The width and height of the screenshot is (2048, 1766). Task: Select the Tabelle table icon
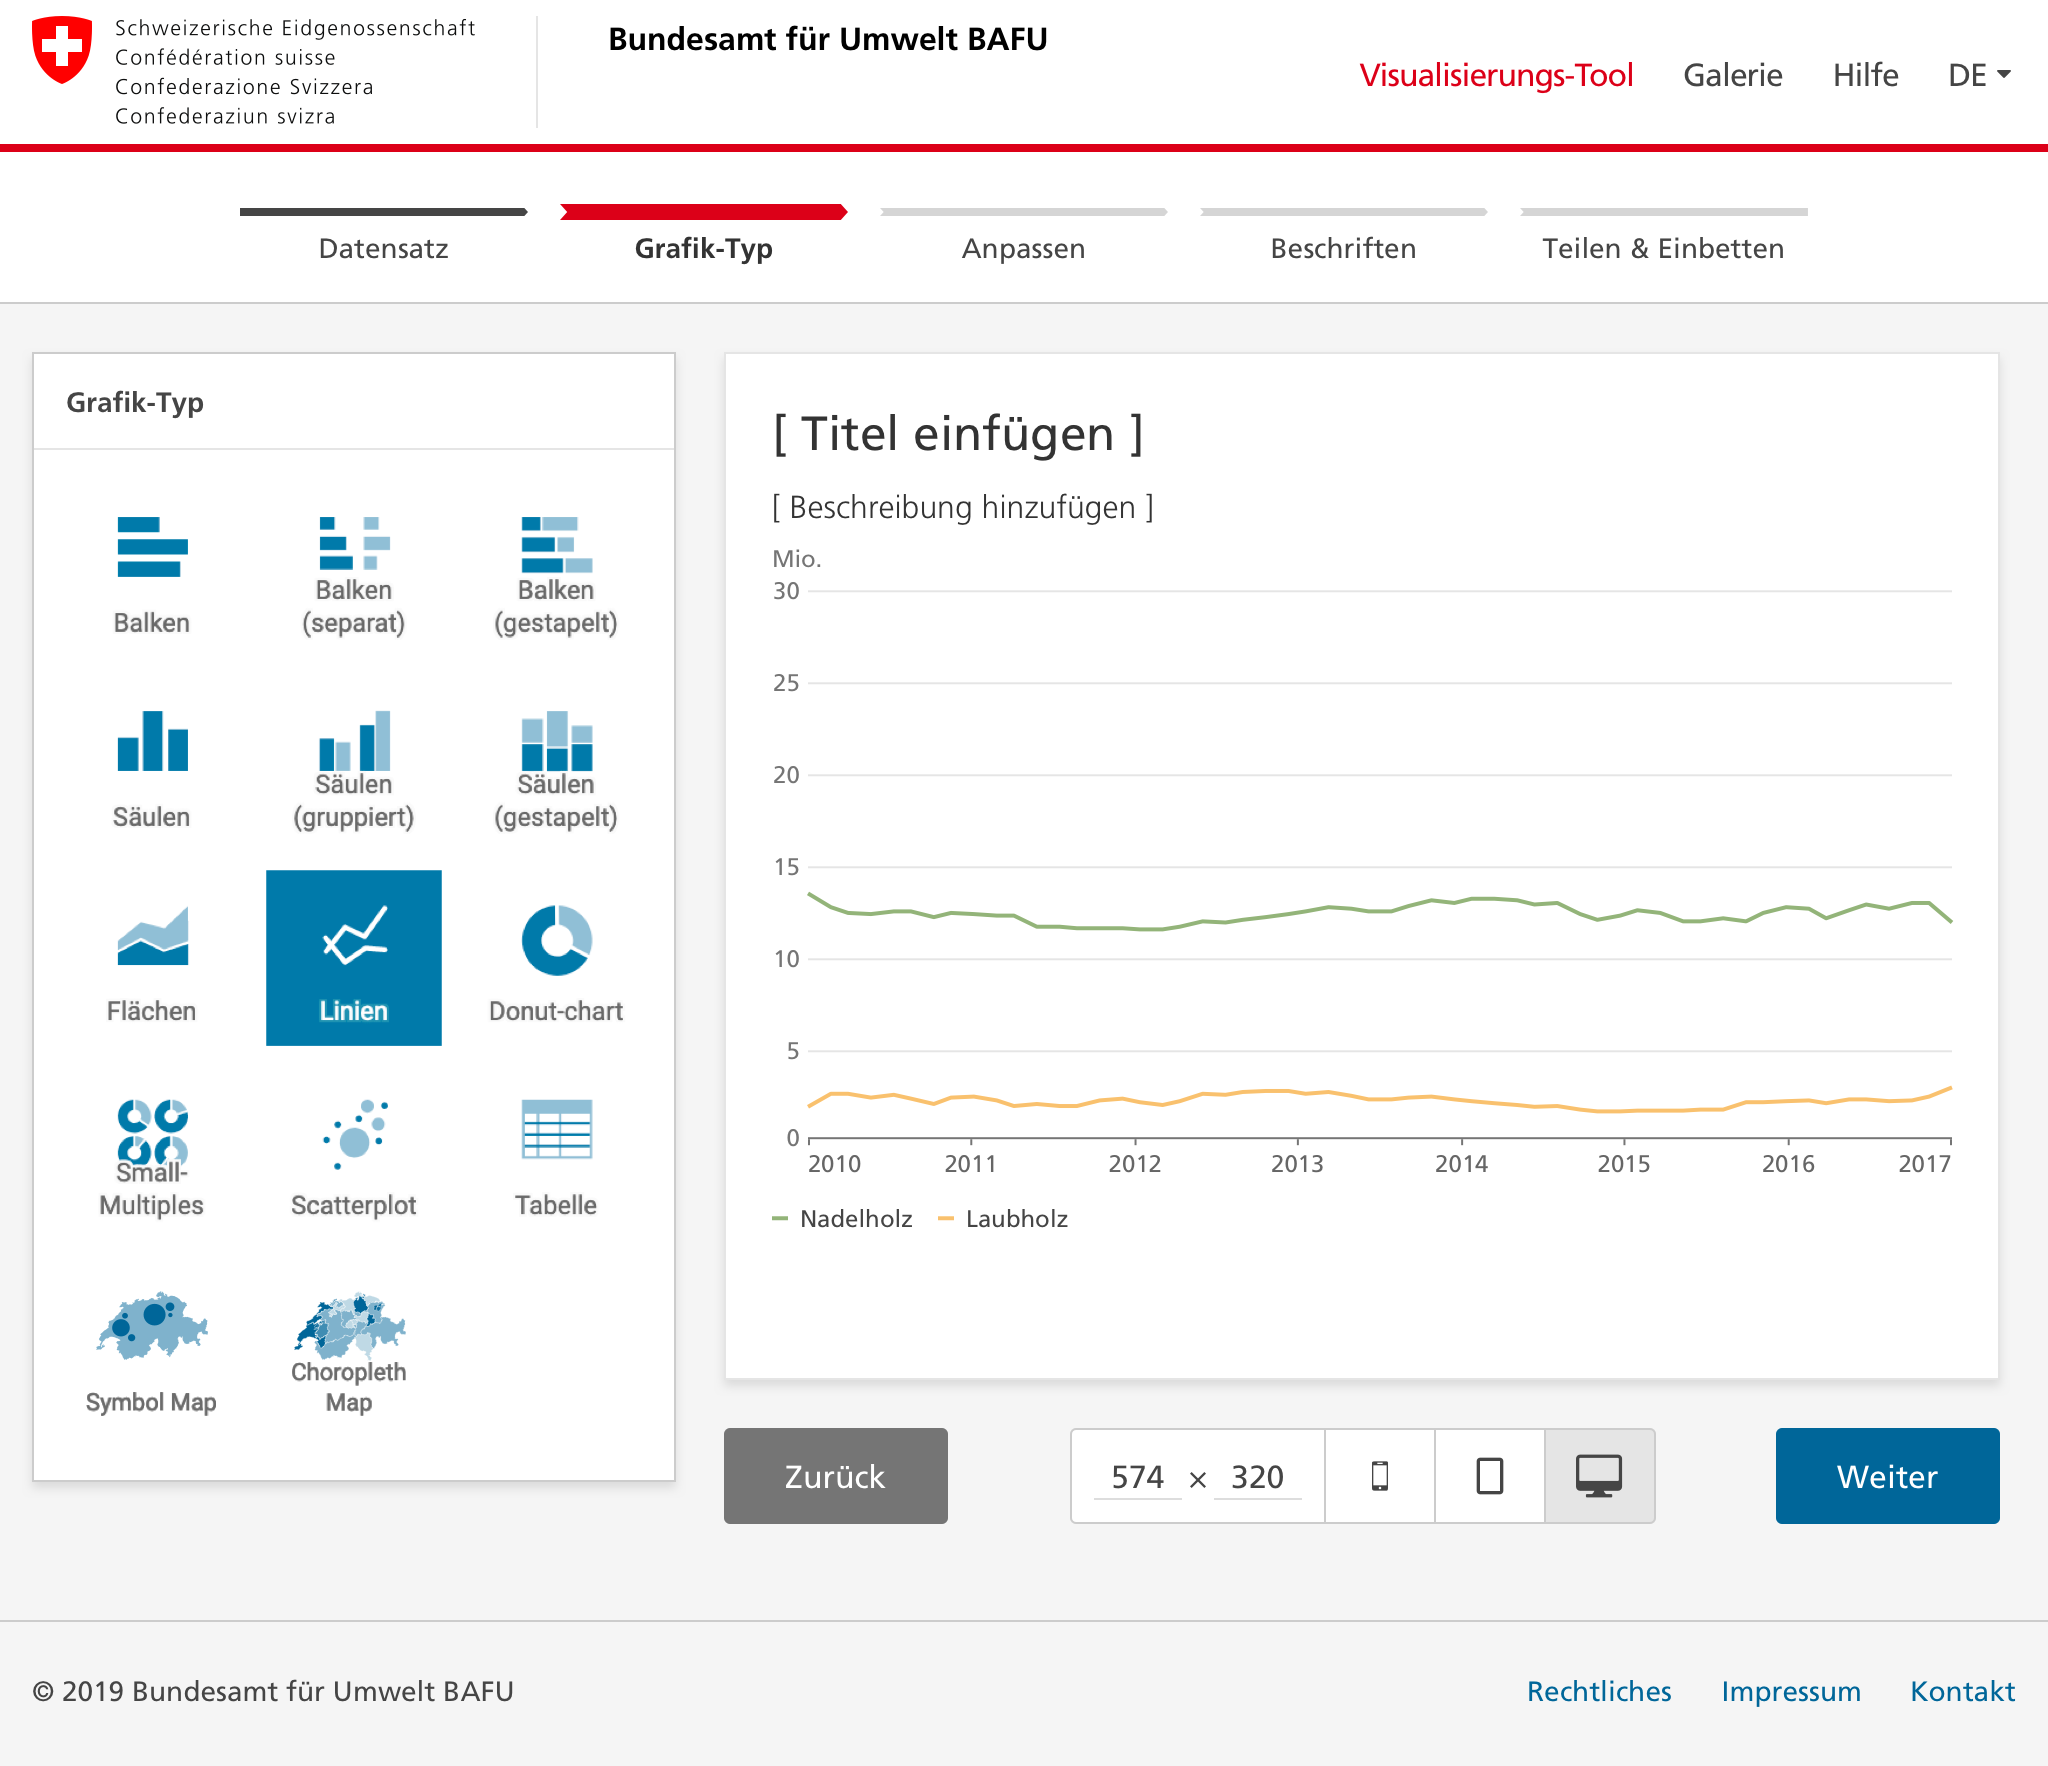pos(556,1130)
